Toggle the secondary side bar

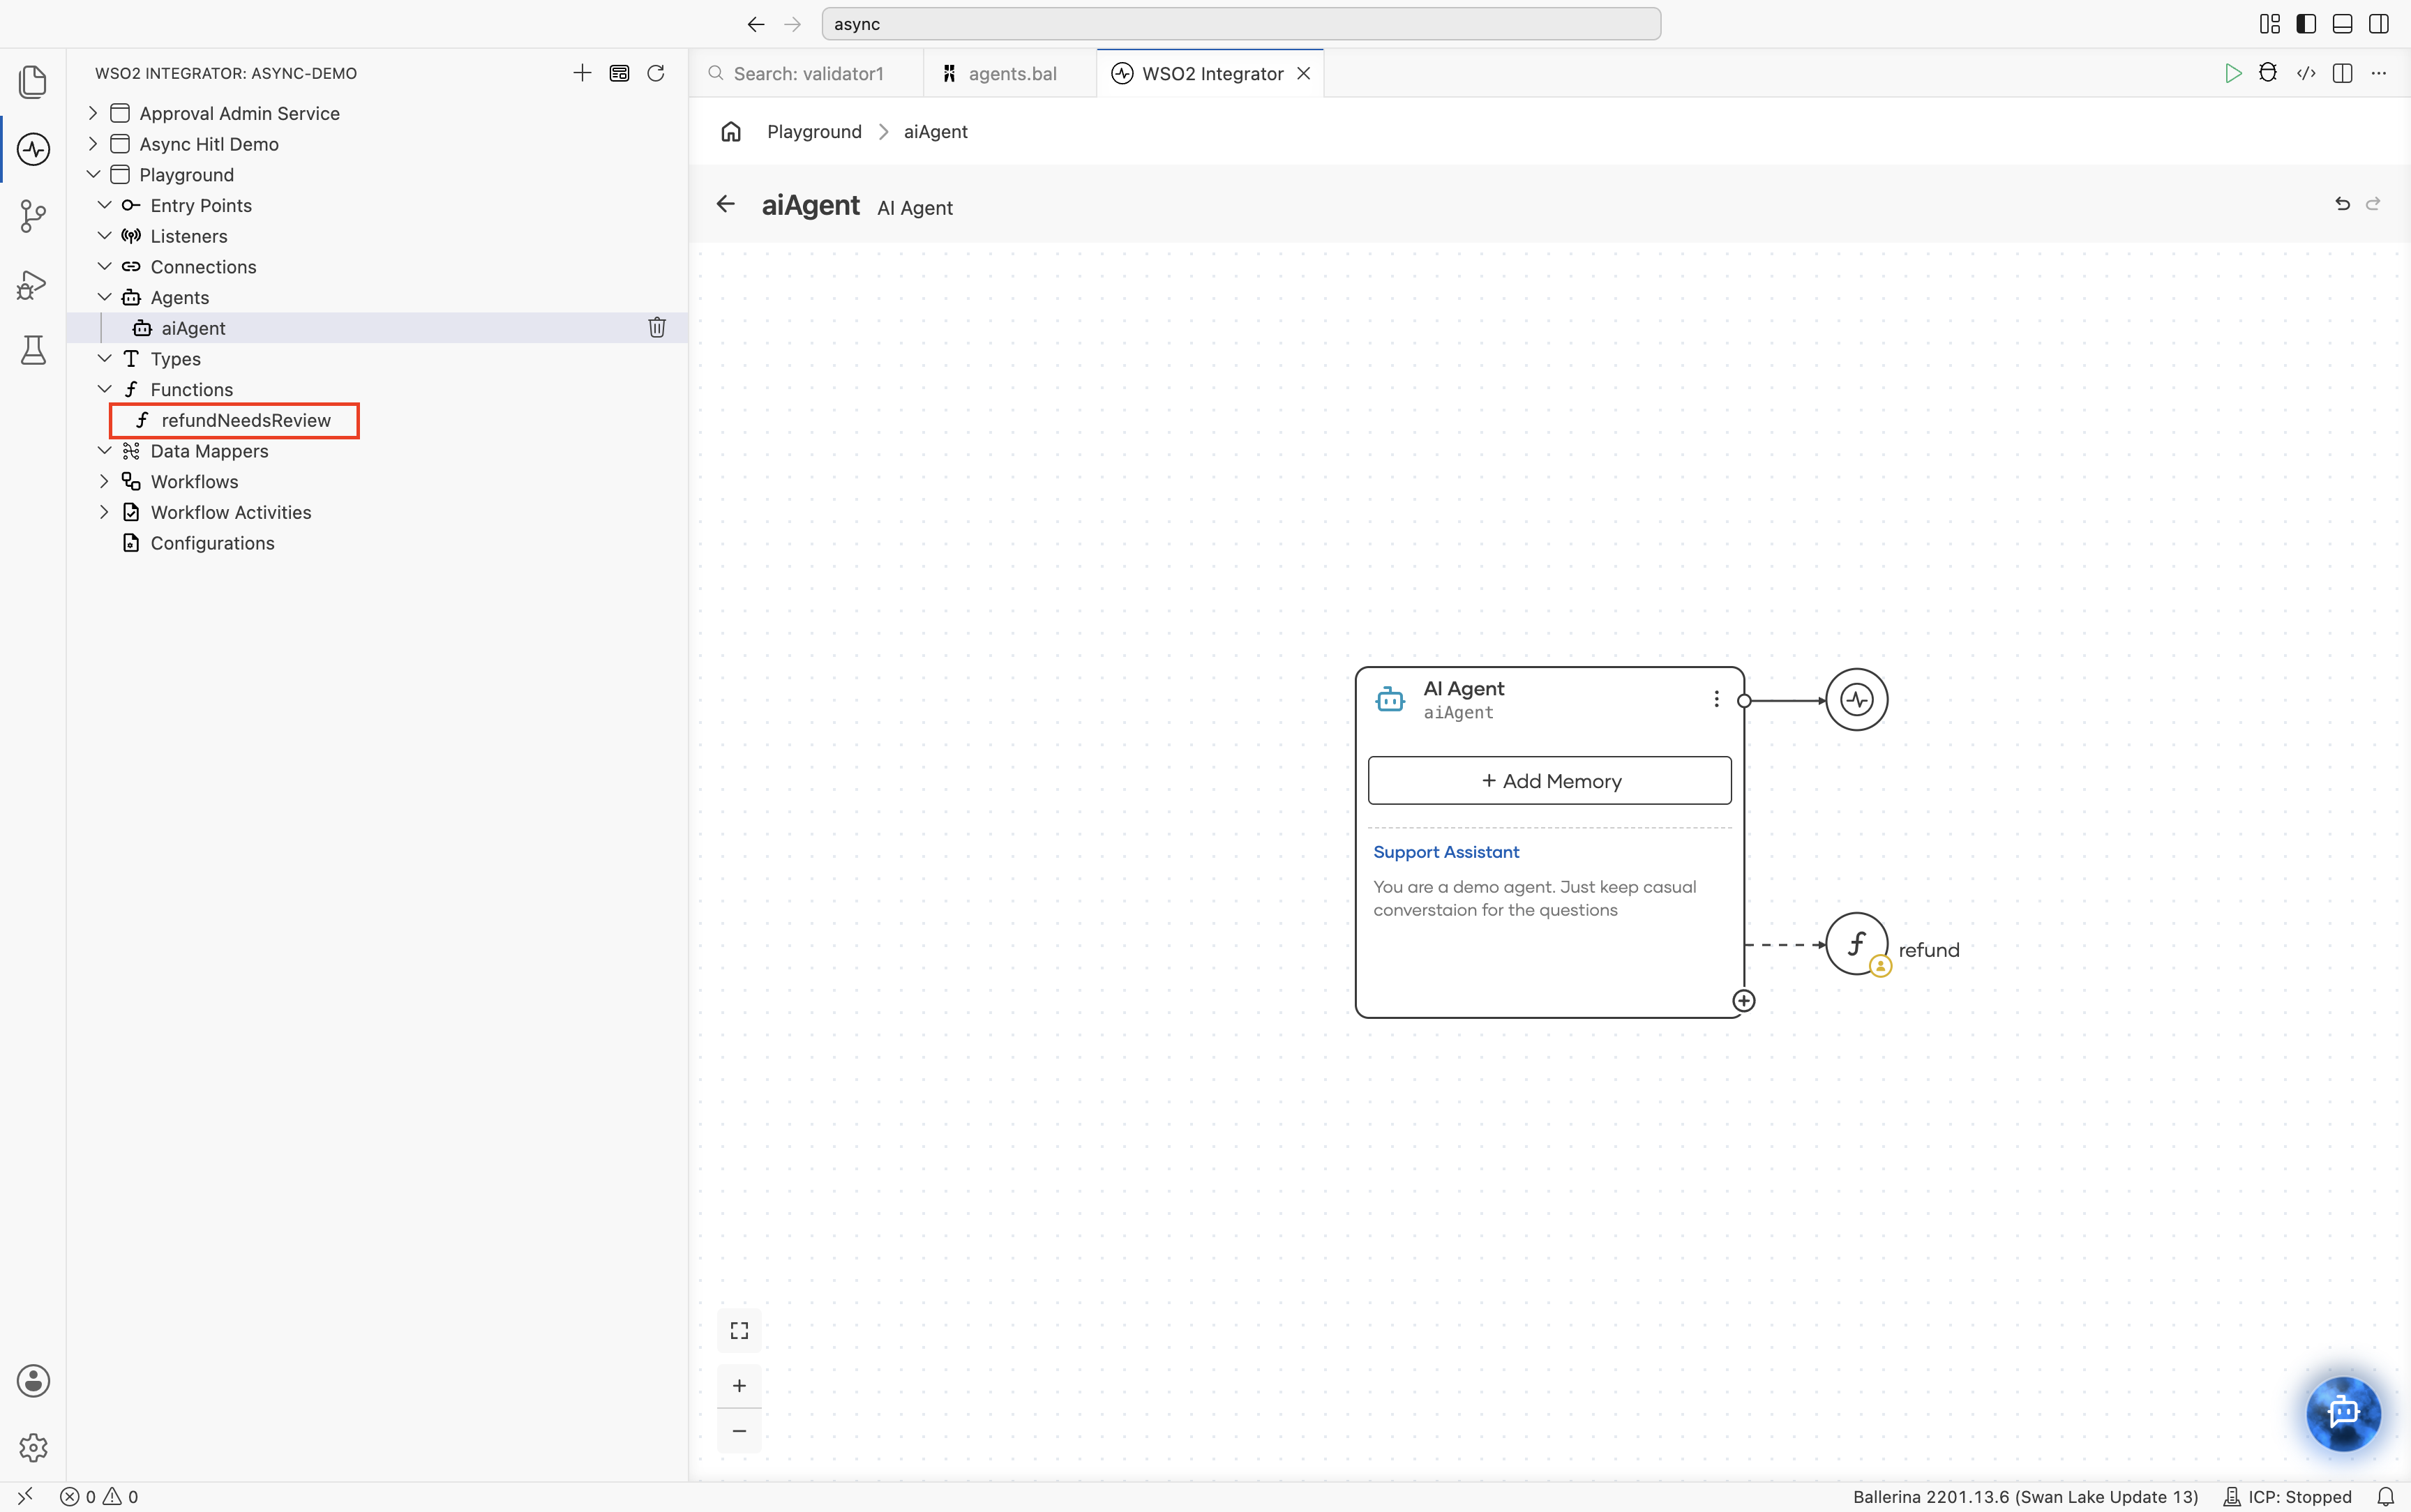[2379, 24]
